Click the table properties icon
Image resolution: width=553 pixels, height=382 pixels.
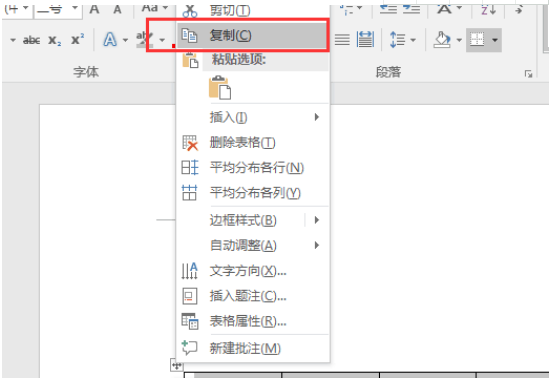click(190, 321)
